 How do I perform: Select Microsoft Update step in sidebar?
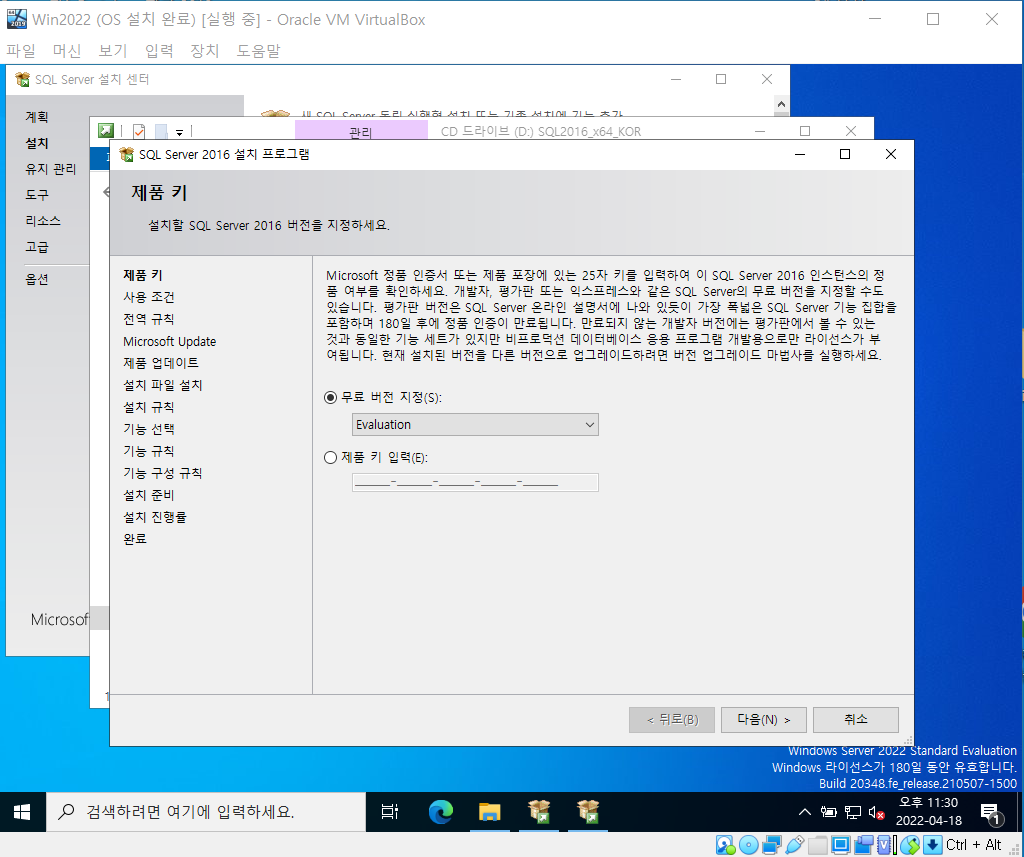tap(170, 342)
